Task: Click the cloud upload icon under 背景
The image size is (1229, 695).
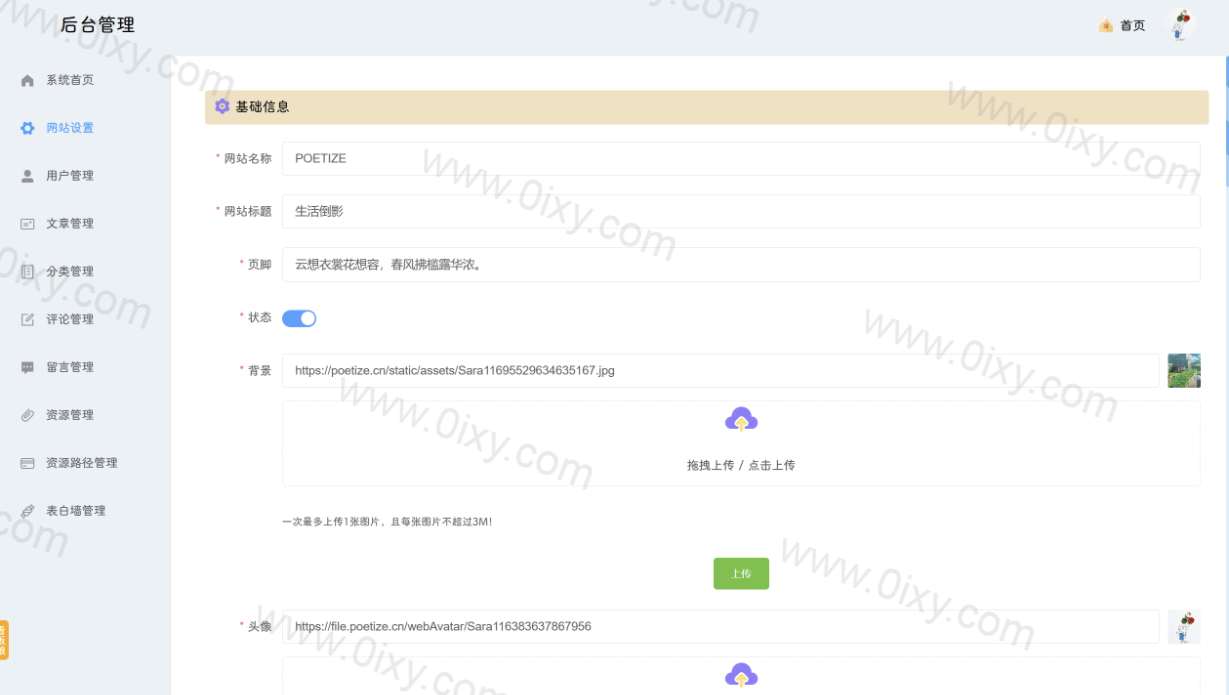Action: pyautogui.click(x=741, y=420)
